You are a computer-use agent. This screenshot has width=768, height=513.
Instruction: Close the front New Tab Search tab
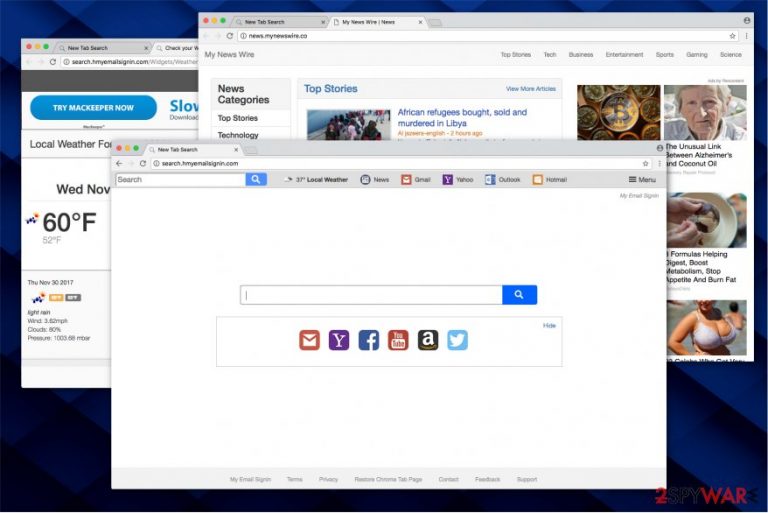pyautogui.click(x=236, y=149)
